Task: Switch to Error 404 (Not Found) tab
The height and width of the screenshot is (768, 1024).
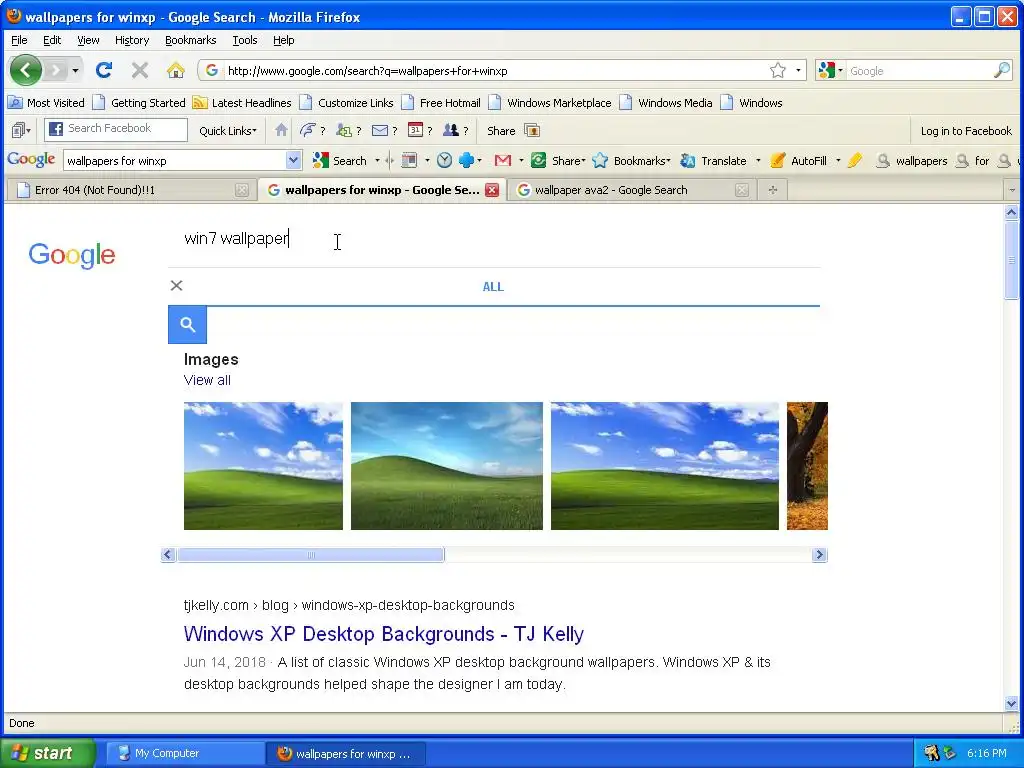Action: pos(131,190)
